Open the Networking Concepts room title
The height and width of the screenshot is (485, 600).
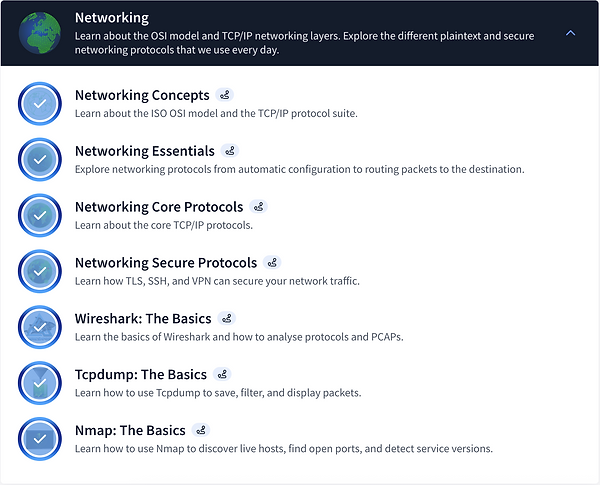pos(142,96)
